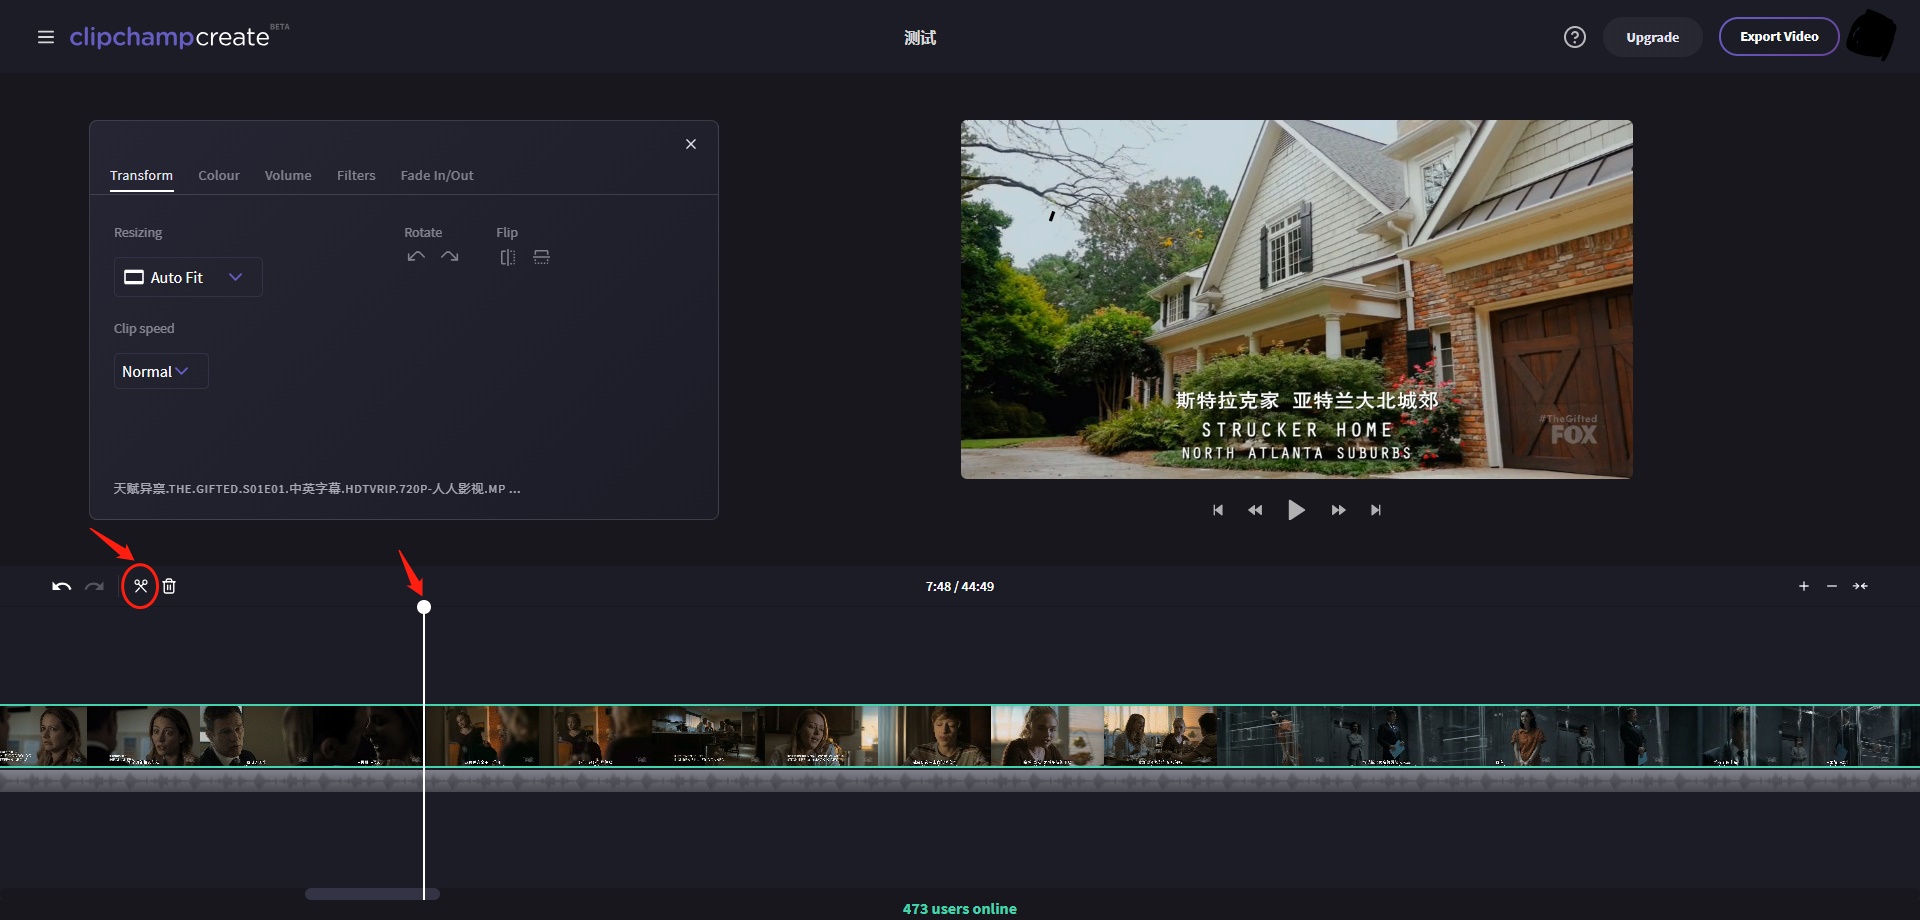Open the Auto Fit resizing dropdown
1920x920 pixels.
click(x=188, y=277)
